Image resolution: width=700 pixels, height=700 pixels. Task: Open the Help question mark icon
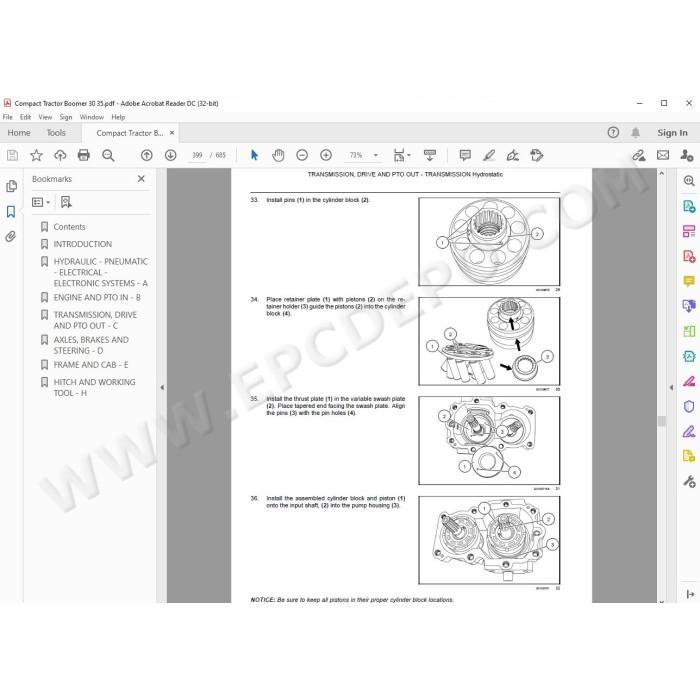click(x=613, y=132)
